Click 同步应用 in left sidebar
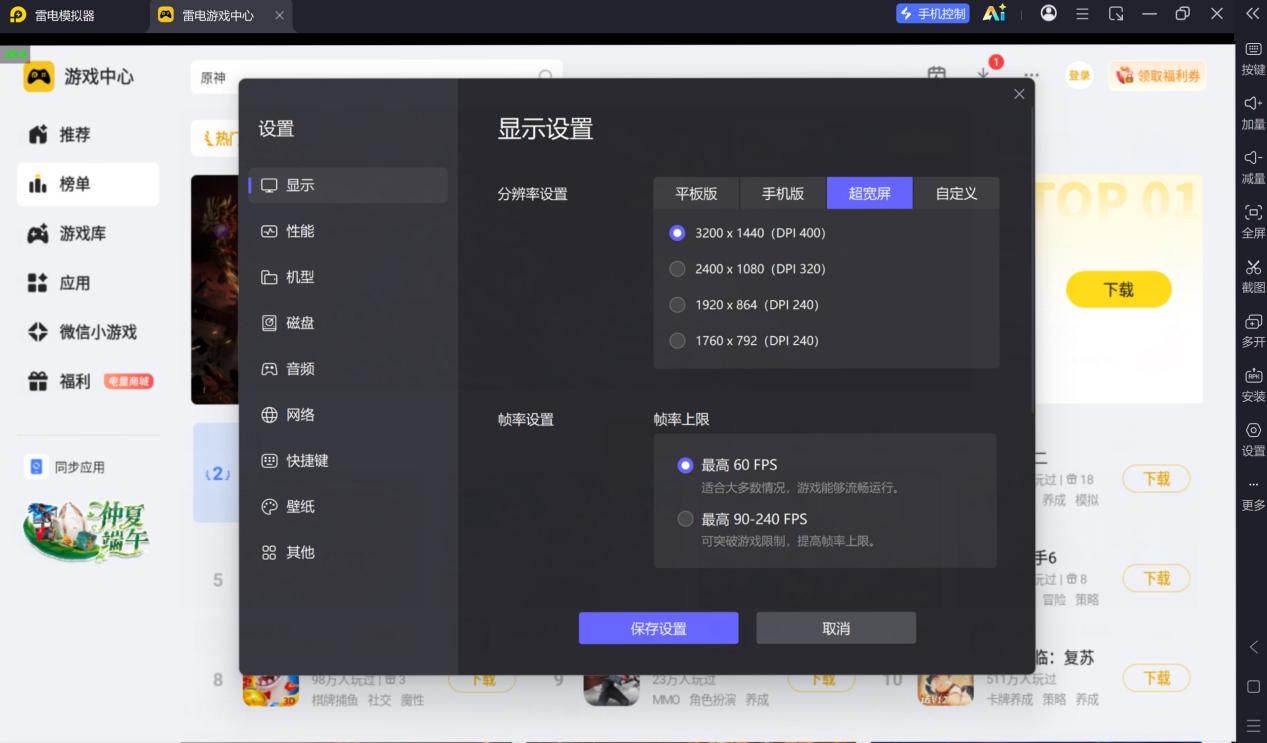This screenshot has height=743, width=1267. 66,467
